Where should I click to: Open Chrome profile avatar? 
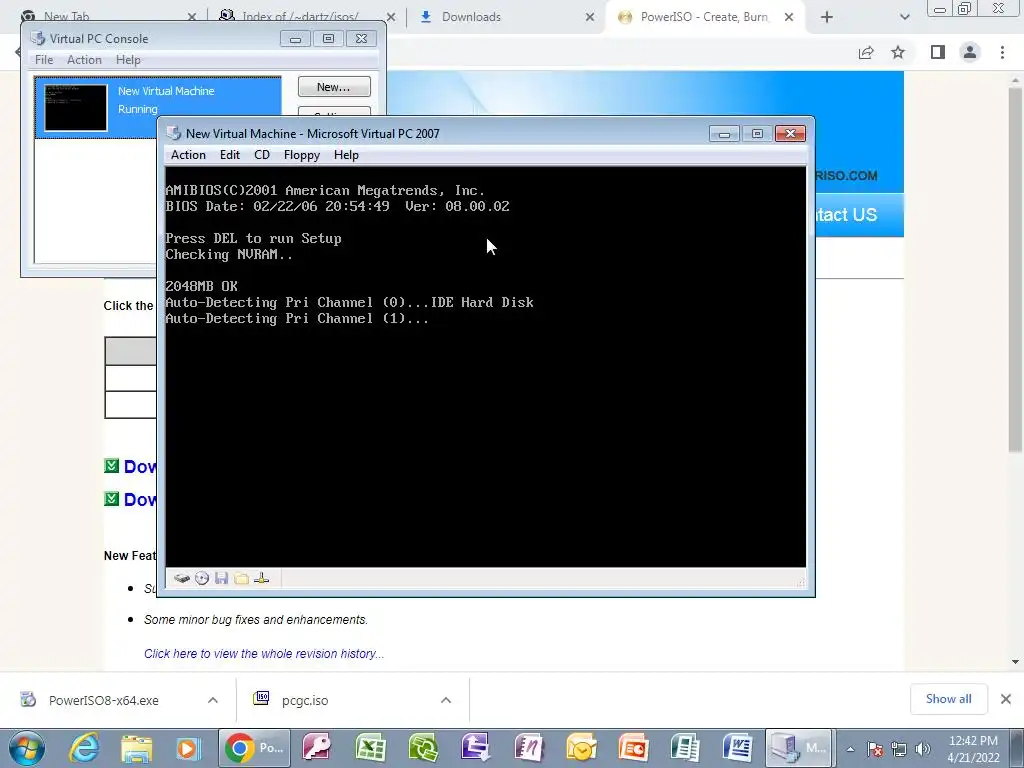(x=970, y=52)
